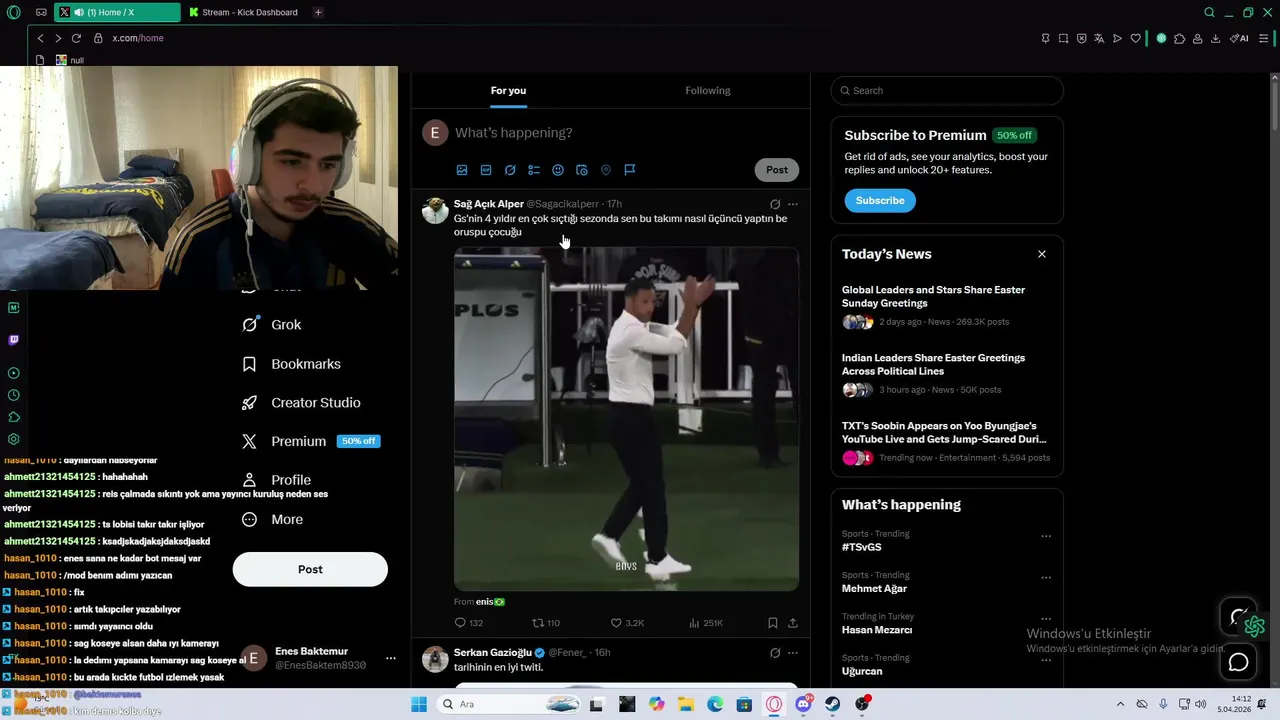
Task: Schedule post icon in composer
Action: point(582,170)
